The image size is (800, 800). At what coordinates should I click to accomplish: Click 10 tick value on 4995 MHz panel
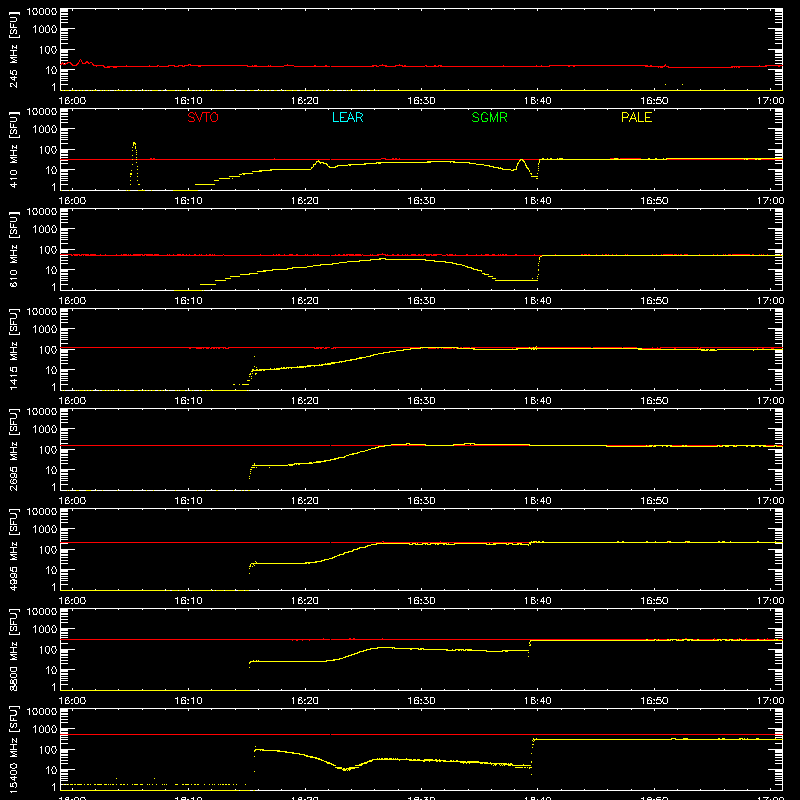(51, 570)
